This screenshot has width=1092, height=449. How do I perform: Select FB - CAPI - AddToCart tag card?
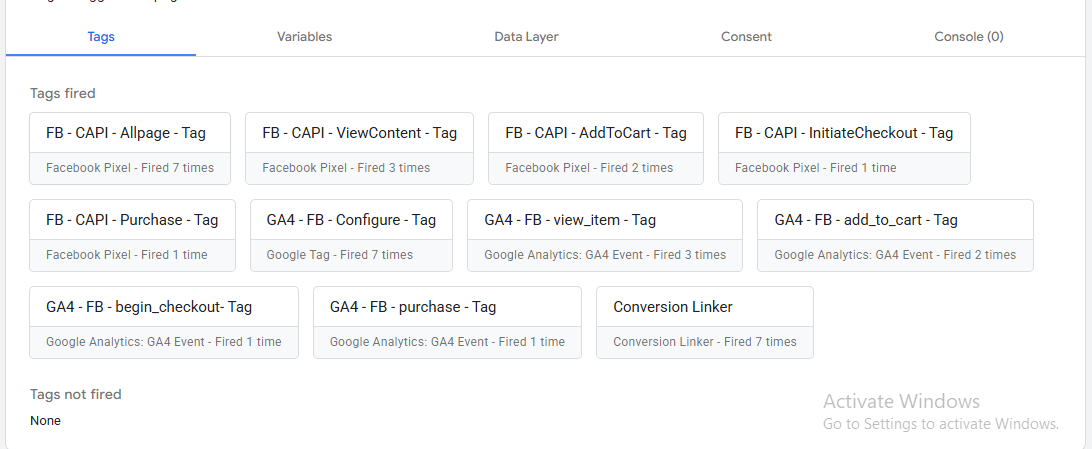tap(595, 148)
